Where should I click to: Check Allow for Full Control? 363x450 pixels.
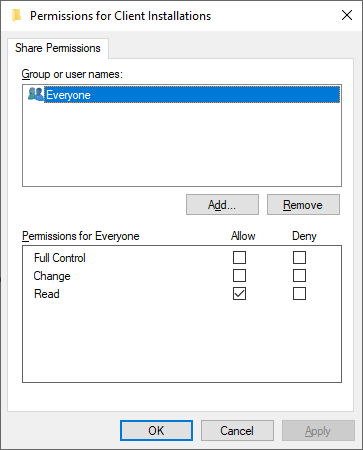click(x=239, y=258)
